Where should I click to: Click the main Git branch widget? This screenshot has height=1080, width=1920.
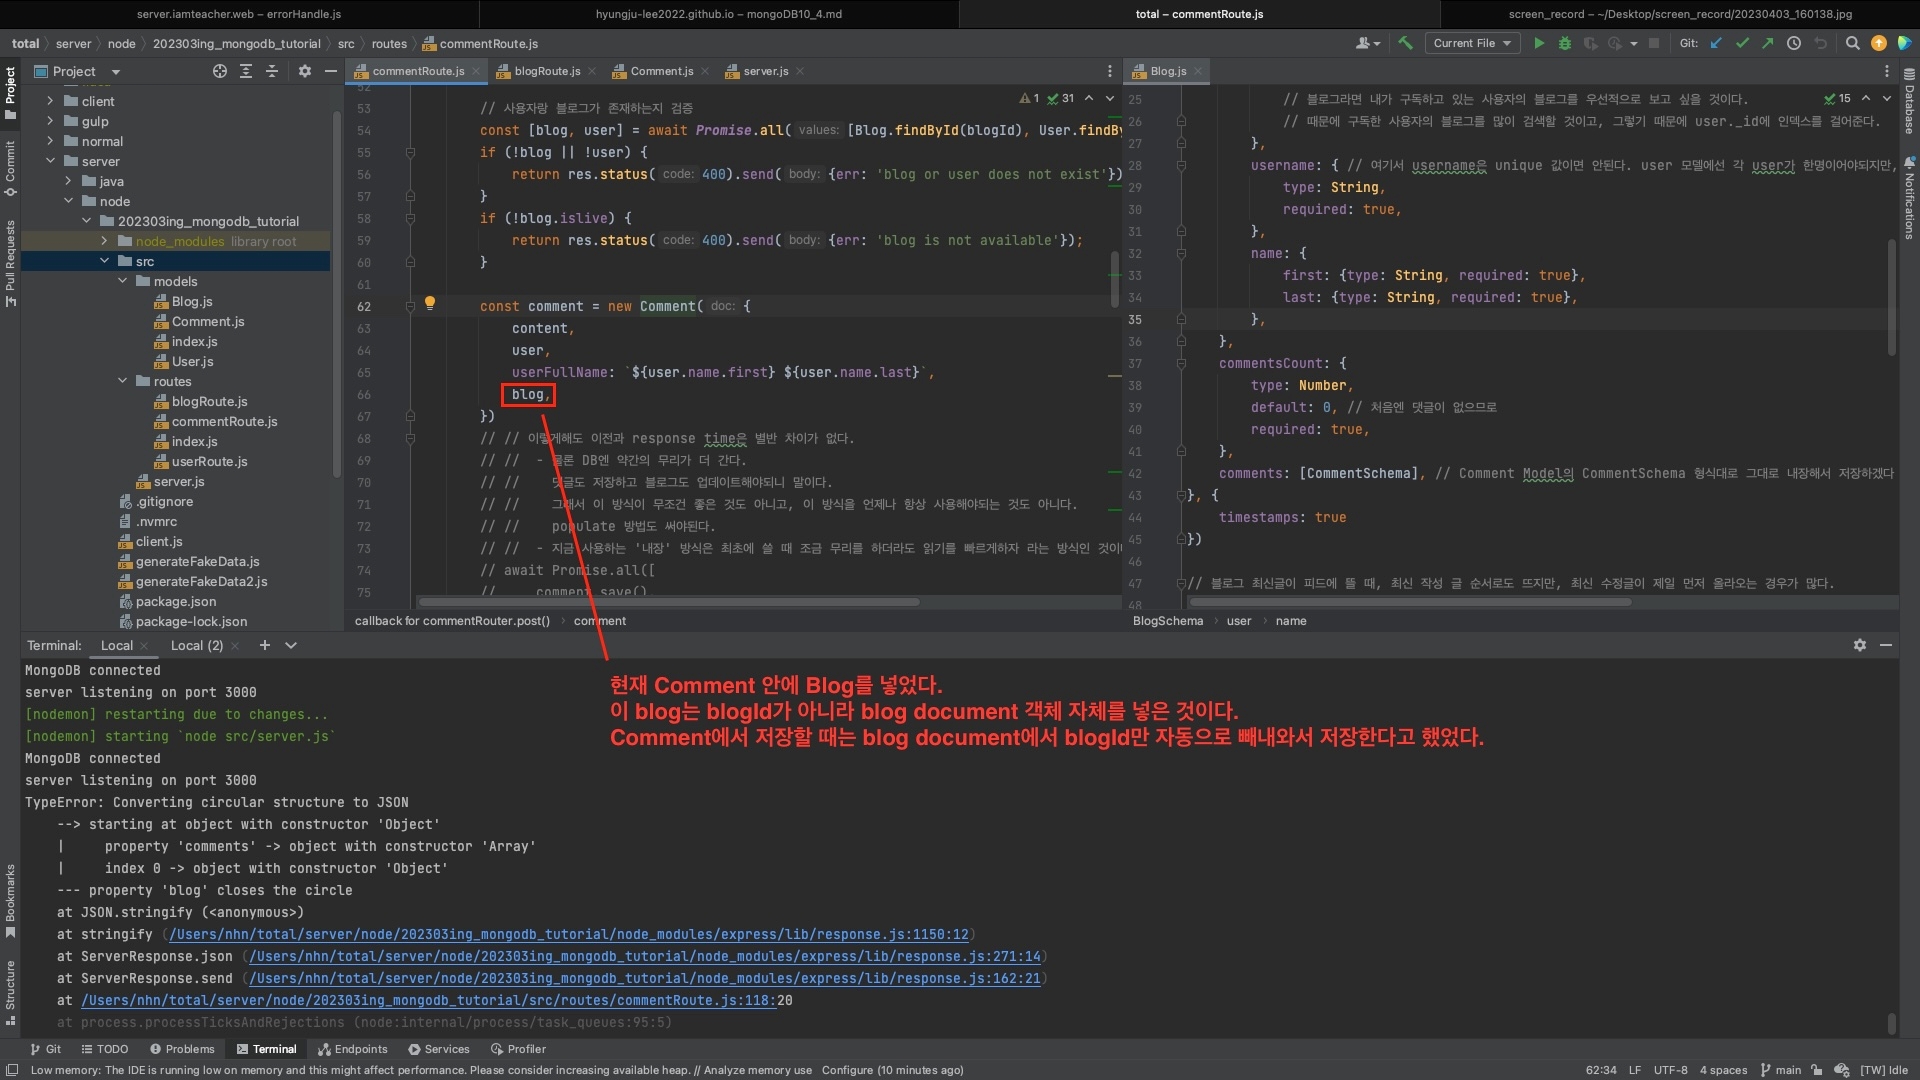(1781, 1070)
